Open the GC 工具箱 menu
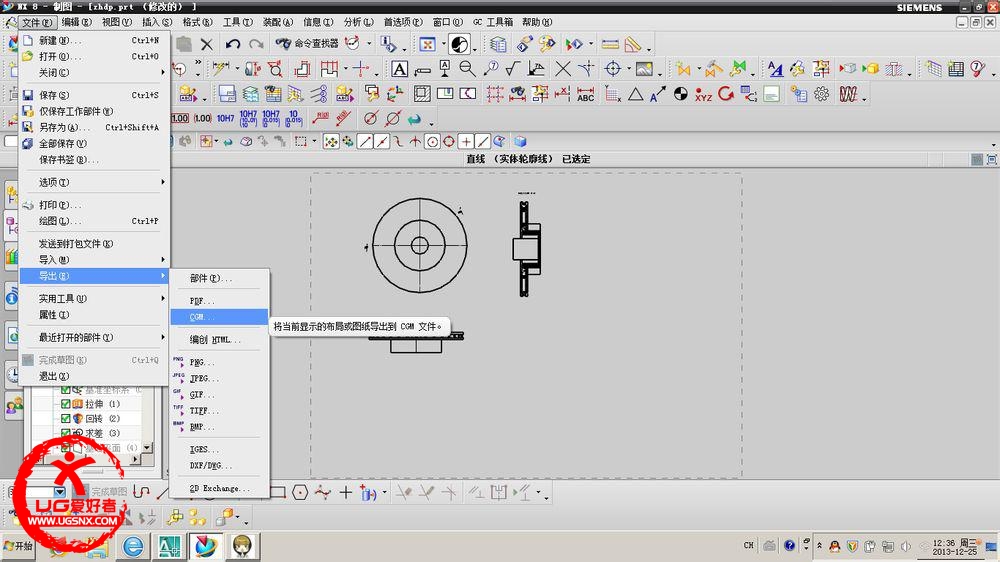Image resolution: width=1000 pixels, height=562 pixels. (x=492, y=22)
